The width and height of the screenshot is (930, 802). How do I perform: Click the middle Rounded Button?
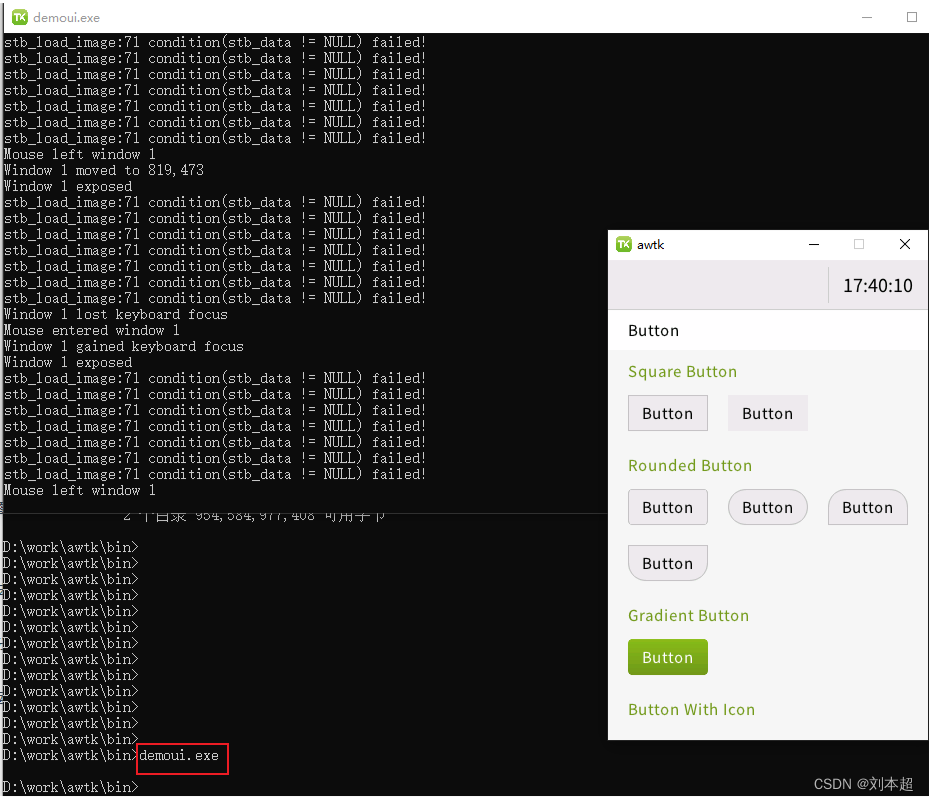pyautogui.click(x=767, y=507)
